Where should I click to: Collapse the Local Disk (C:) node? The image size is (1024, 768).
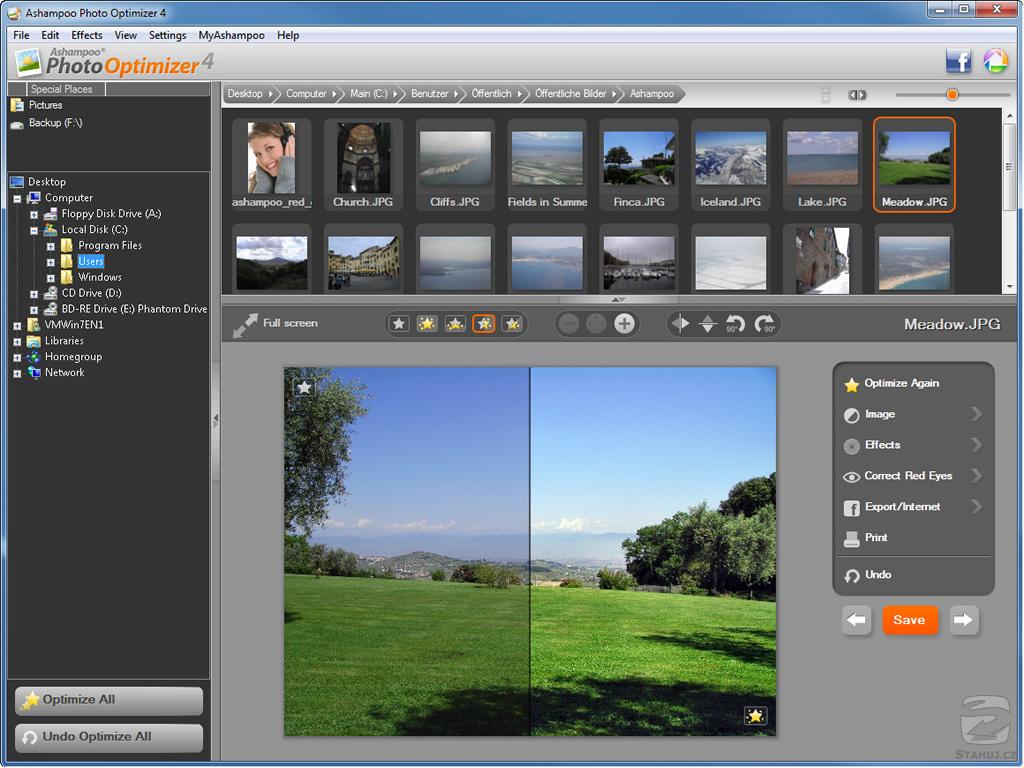tap(34, 230)
